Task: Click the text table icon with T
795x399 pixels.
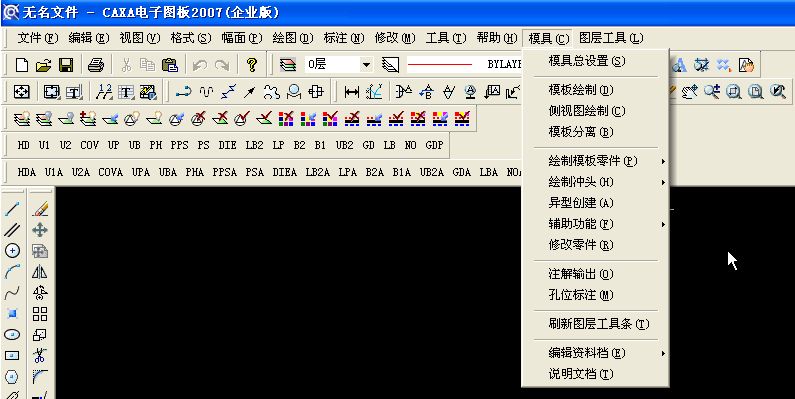Action: [125, 92]
